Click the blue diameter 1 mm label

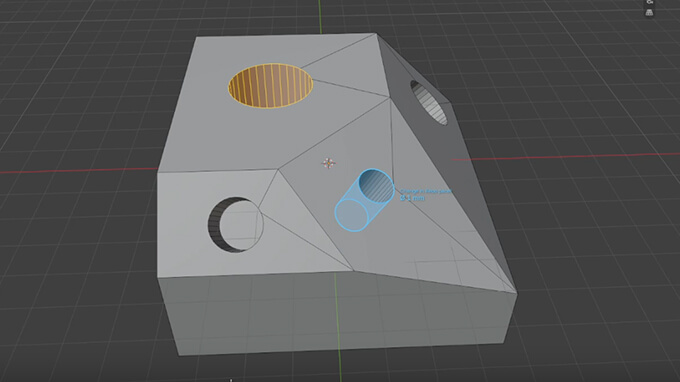click(412, 198)
